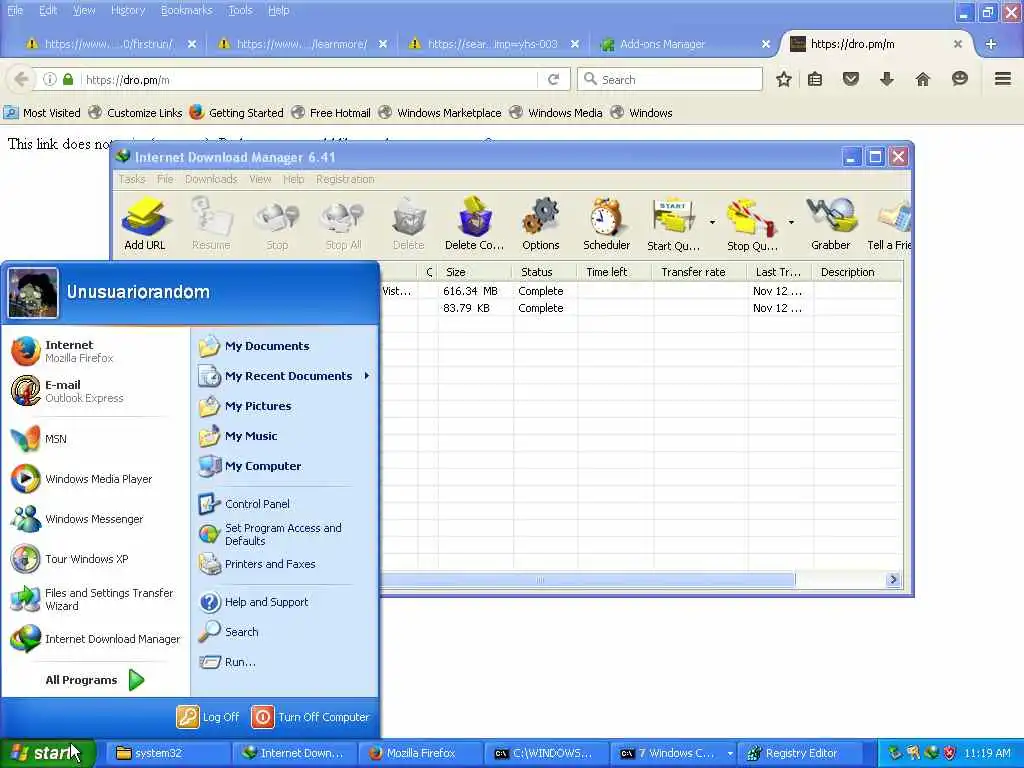Expand All Programs list
Screen dimensions: 1024x768
95,680
